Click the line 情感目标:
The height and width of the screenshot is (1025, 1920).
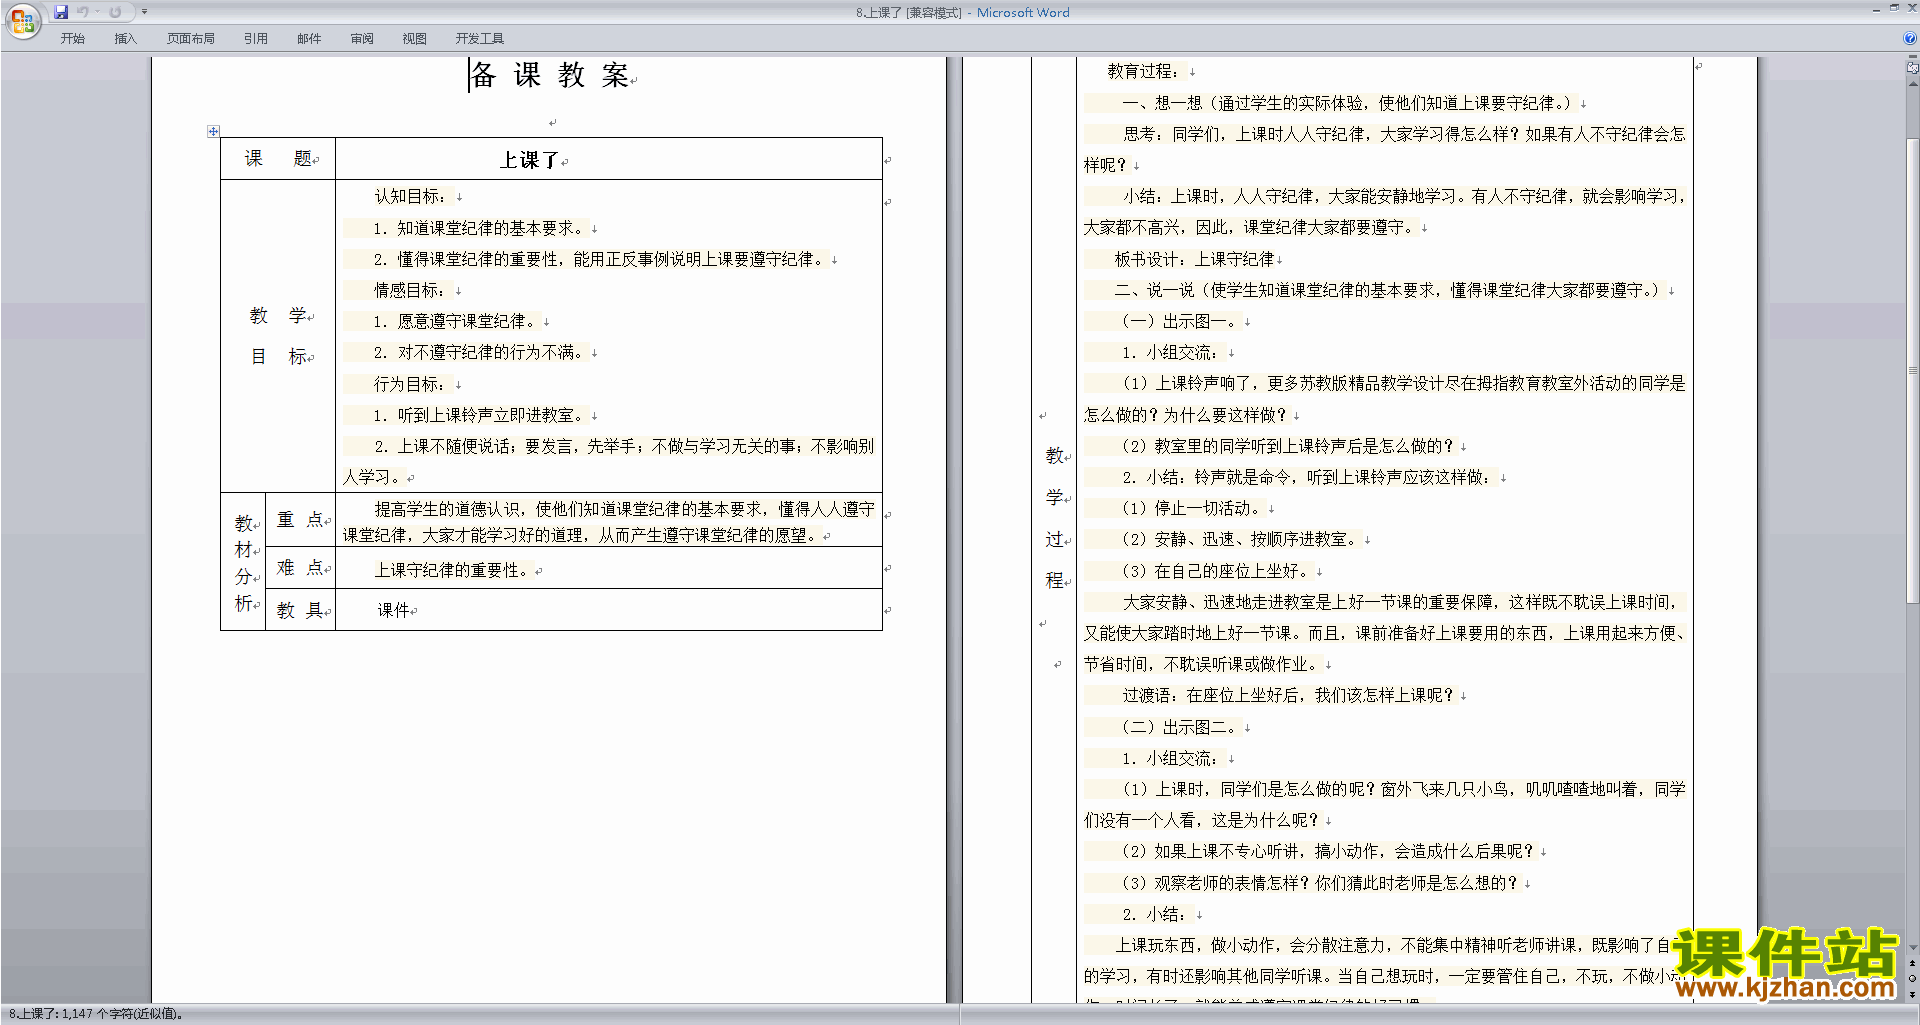click(410, 290)
